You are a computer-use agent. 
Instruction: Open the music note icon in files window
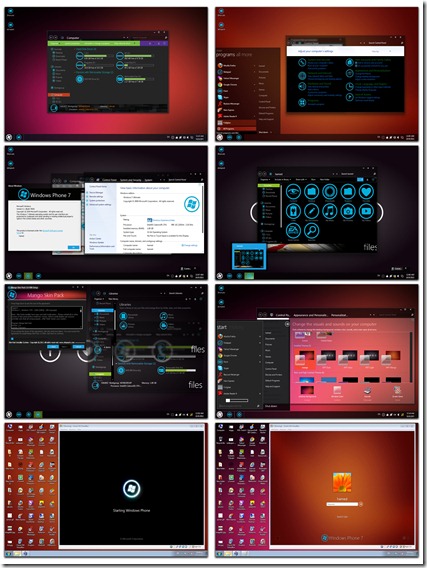329,211
